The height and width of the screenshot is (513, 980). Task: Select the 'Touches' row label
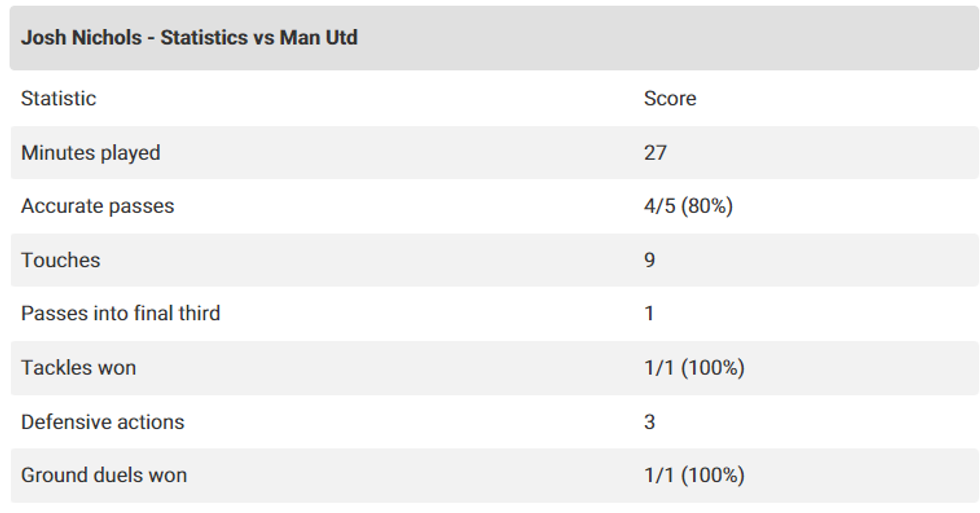tap(61, 260)
